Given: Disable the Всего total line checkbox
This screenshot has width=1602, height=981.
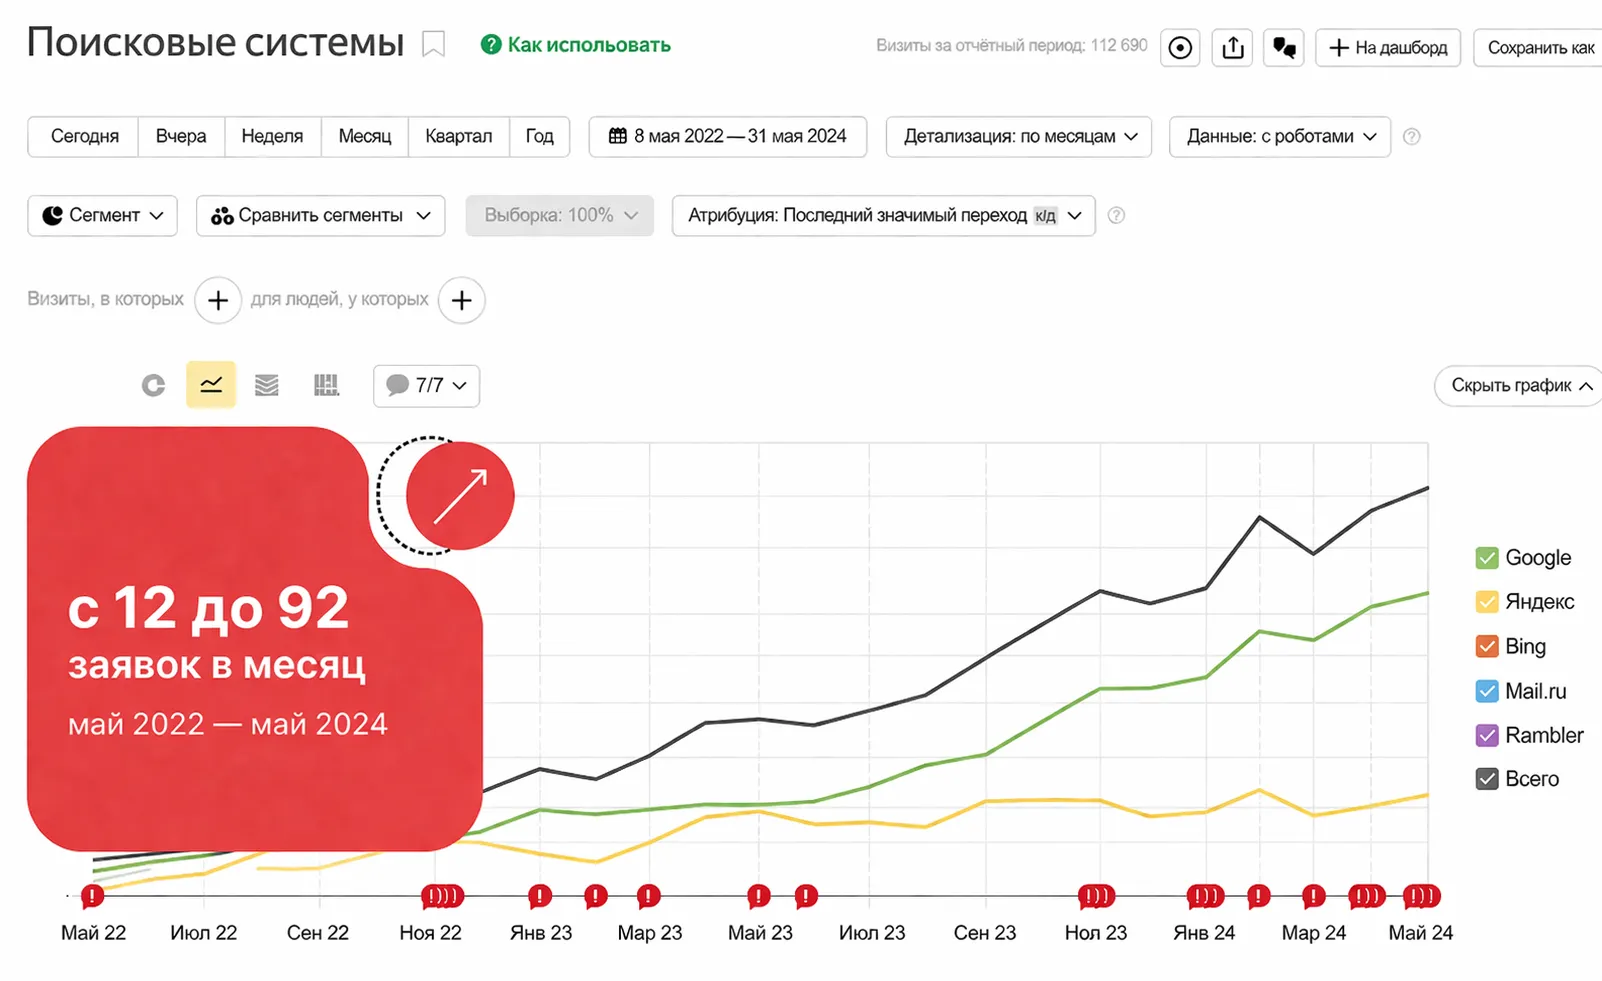Looking at the screenshot, I should point(1487,779).
